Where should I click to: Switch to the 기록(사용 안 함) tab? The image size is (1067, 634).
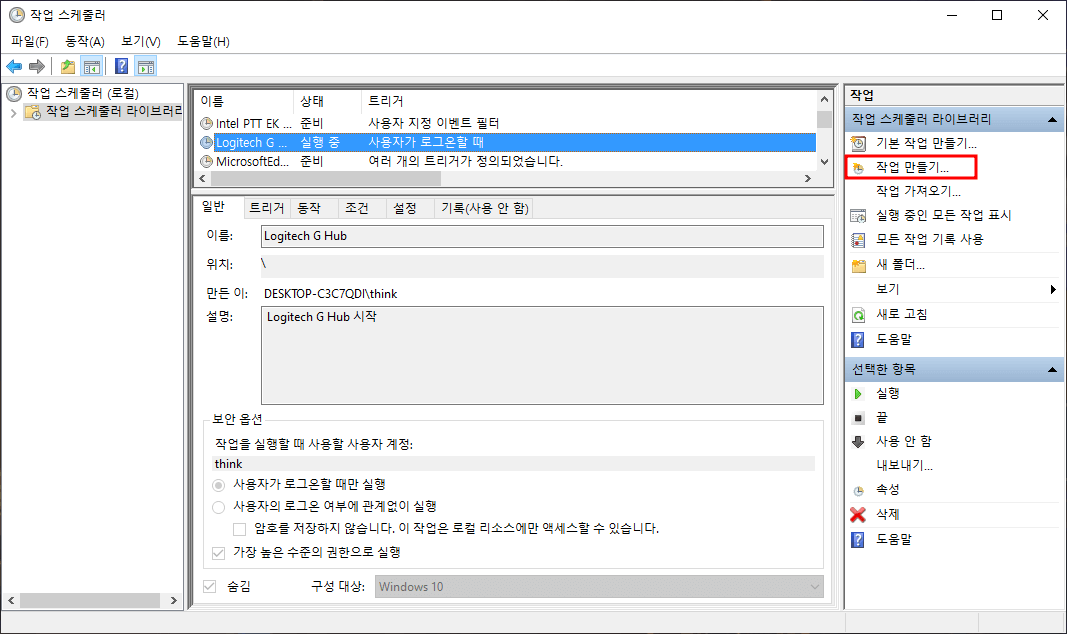pos(485,208)
